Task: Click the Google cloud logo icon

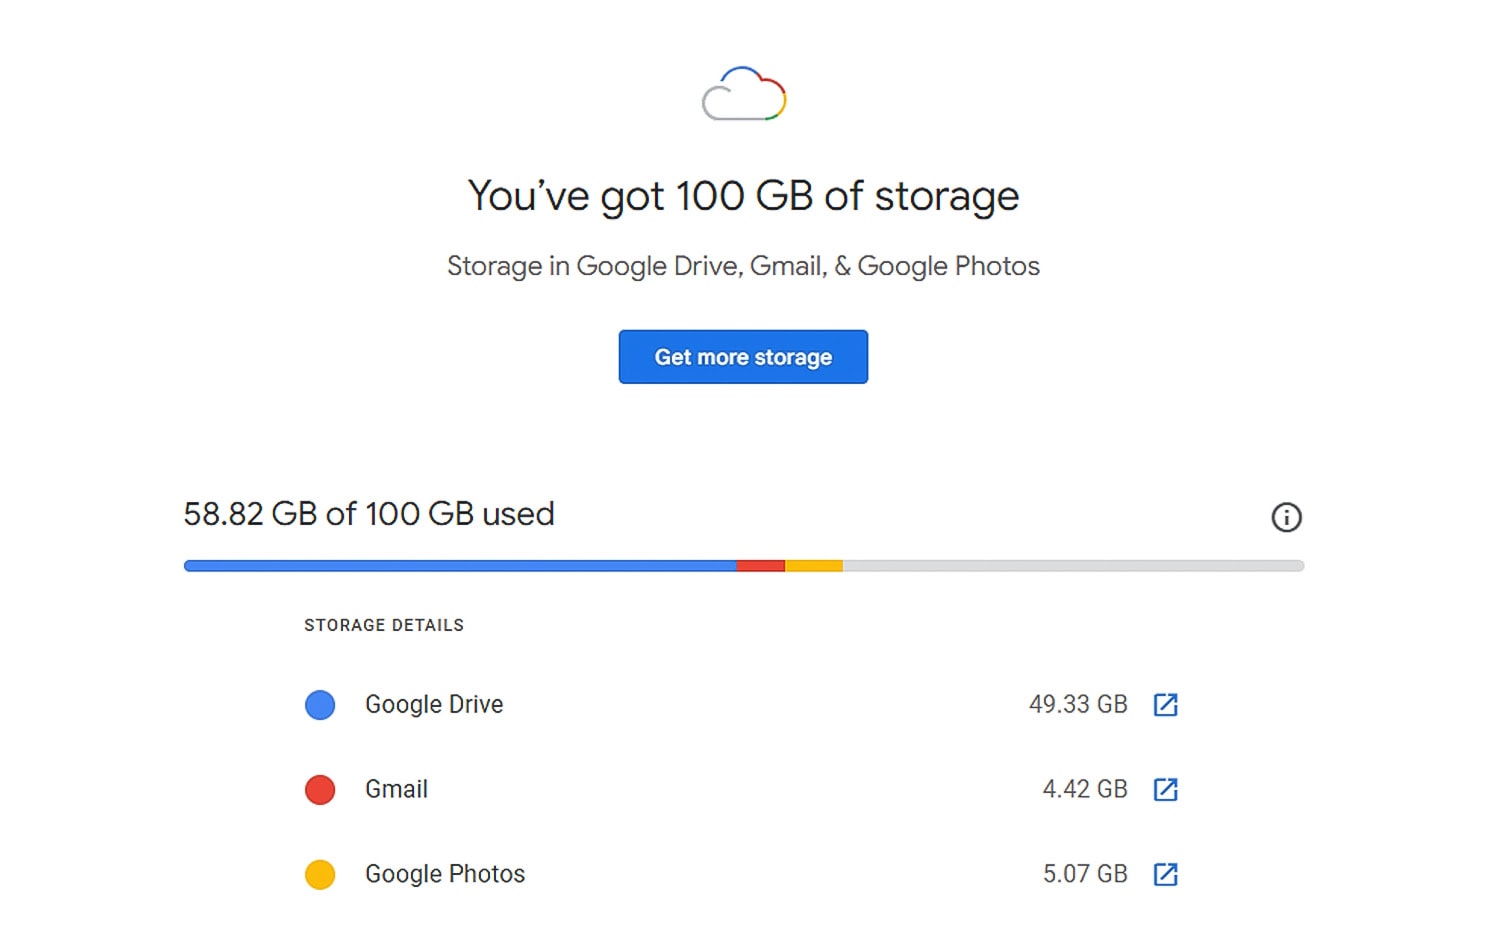Action: click(x=742, y=94)
